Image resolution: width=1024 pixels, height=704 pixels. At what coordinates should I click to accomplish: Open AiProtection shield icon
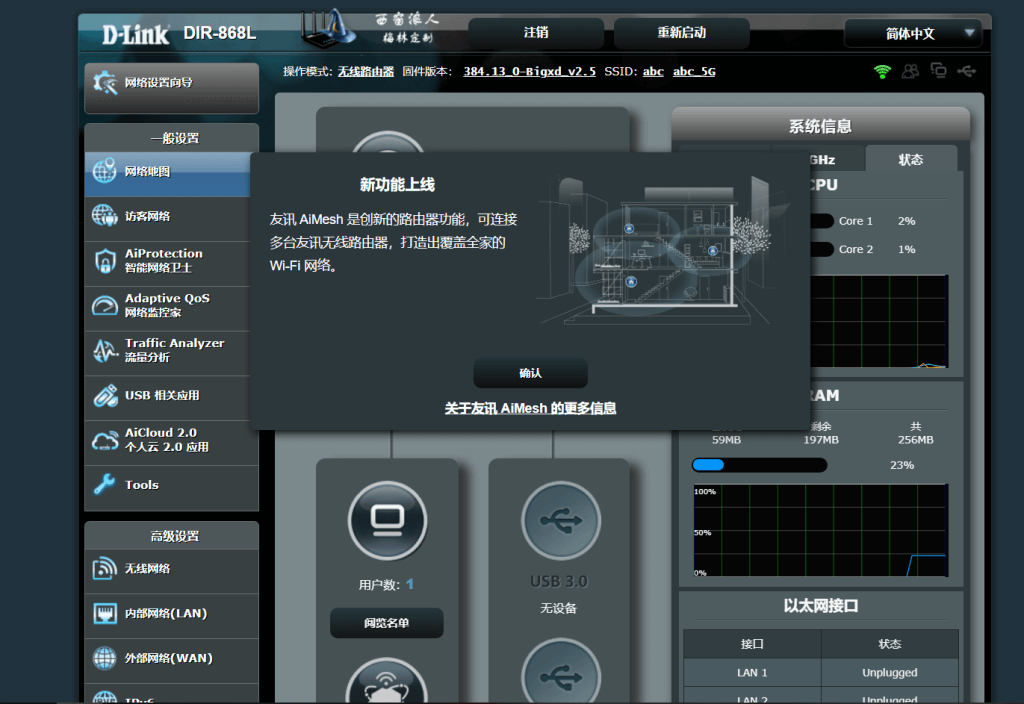tap(104, 261)
